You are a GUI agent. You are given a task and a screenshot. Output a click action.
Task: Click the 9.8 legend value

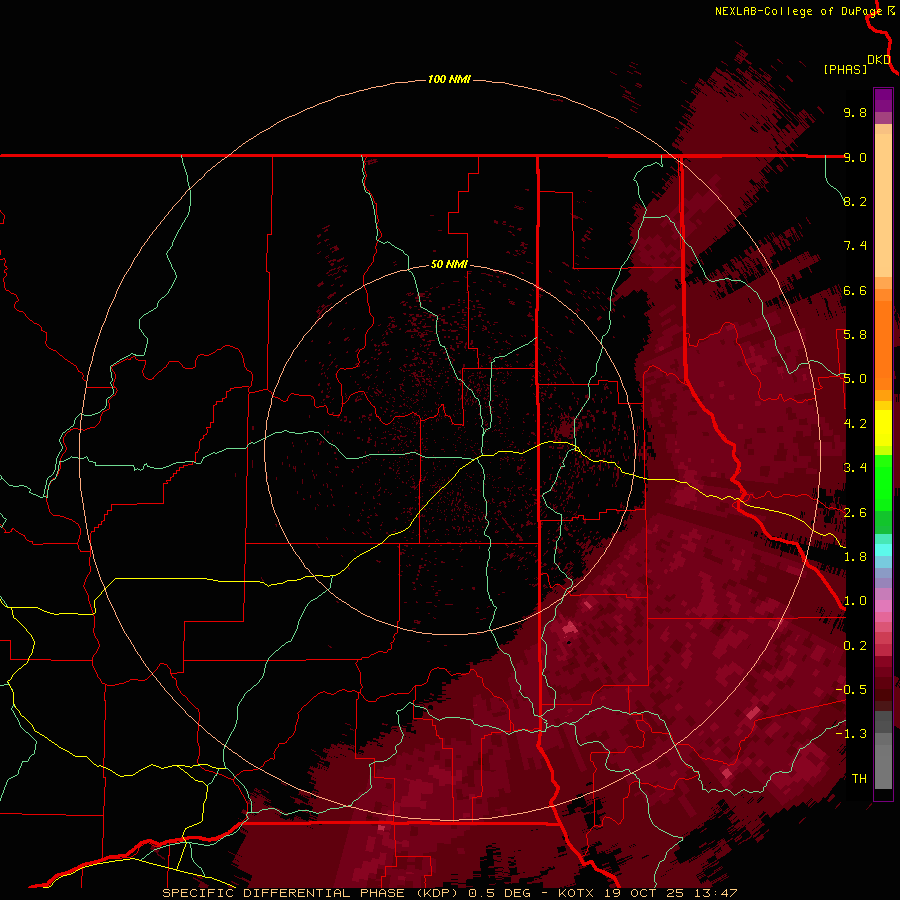click(x=855, y=112)
